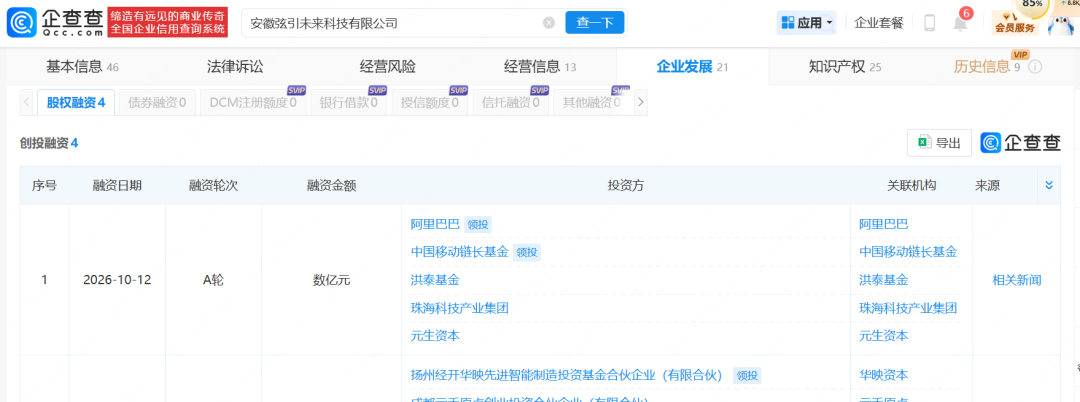The image size is (1080, 402).
Task: Select the 授信额度 sub-tab
Action: (429, 103)
